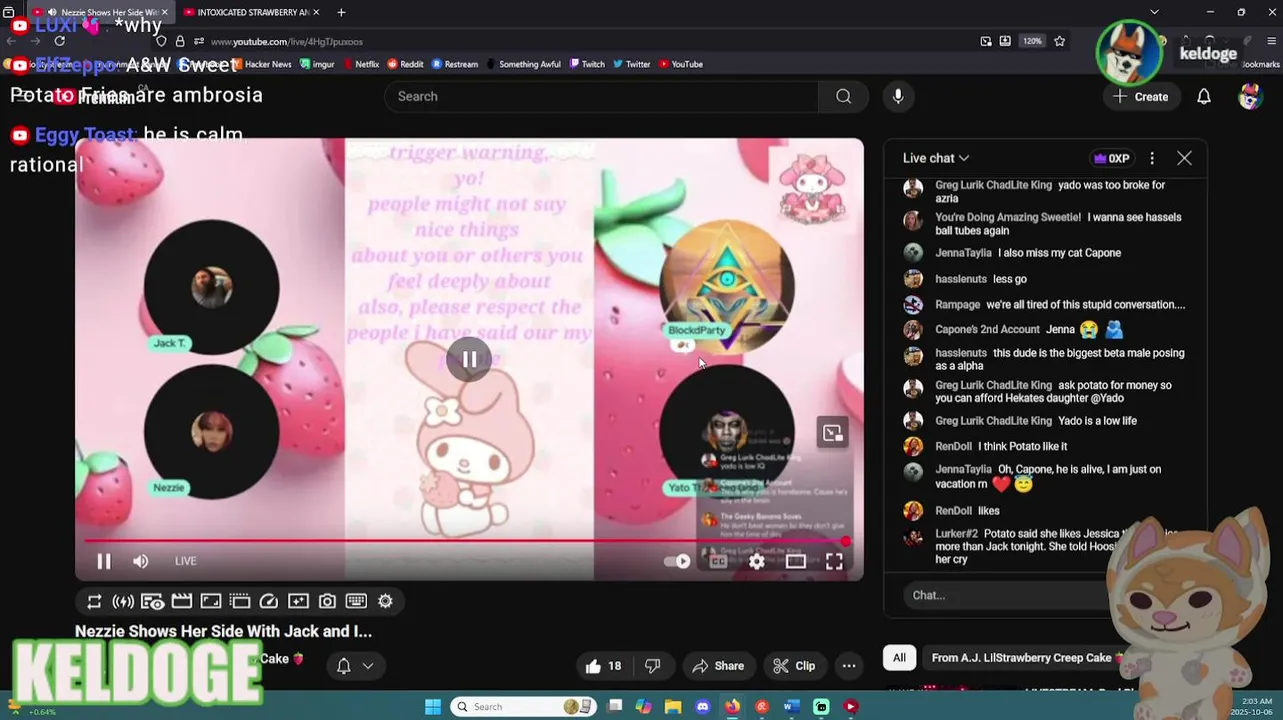Toggle closed captions in the player
1283x720 pixels.
click(718, 561)
